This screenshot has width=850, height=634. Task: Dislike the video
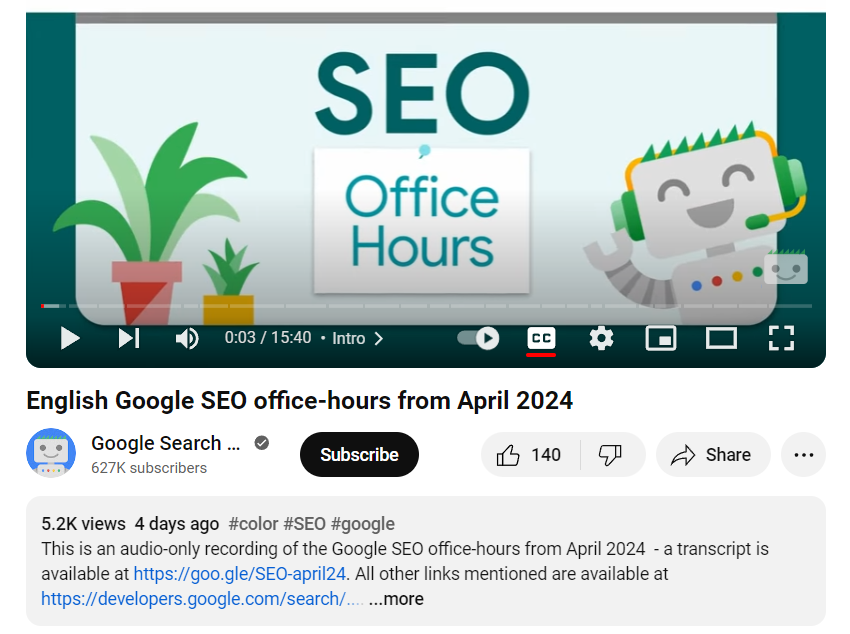[x=611, y=455]
